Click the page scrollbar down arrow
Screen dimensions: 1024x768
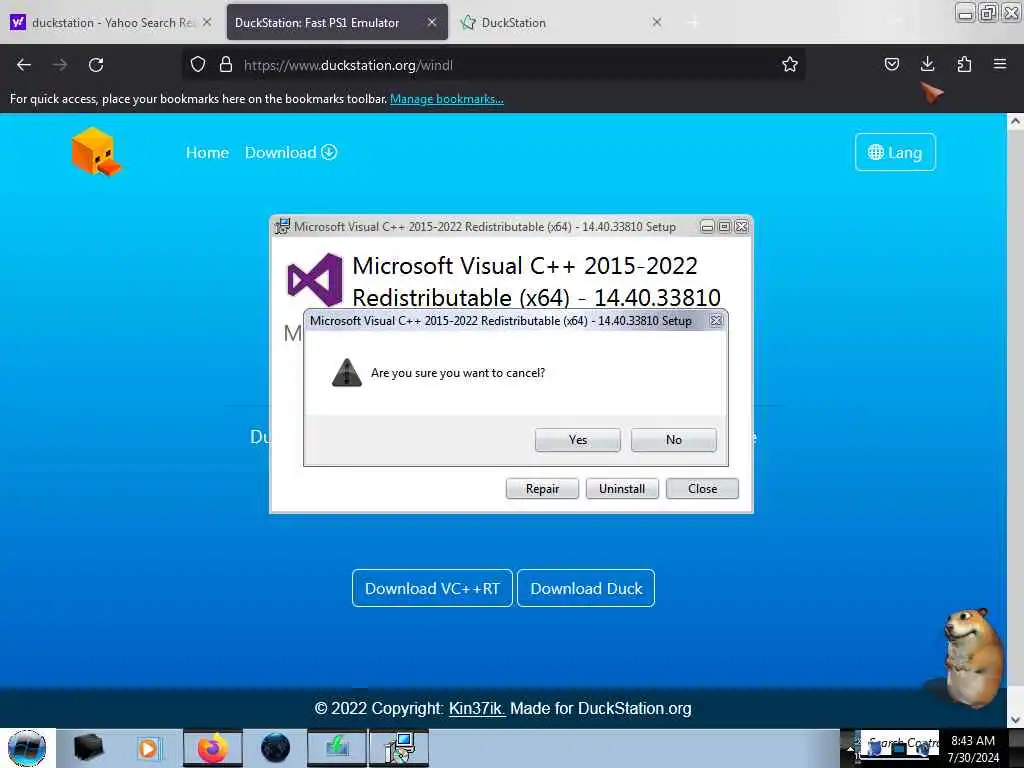click(1015, 719)
